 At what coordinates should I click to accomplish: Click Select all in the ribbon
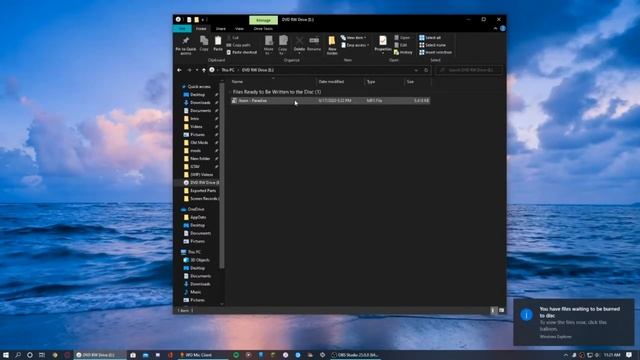click(x=430, y=38)
